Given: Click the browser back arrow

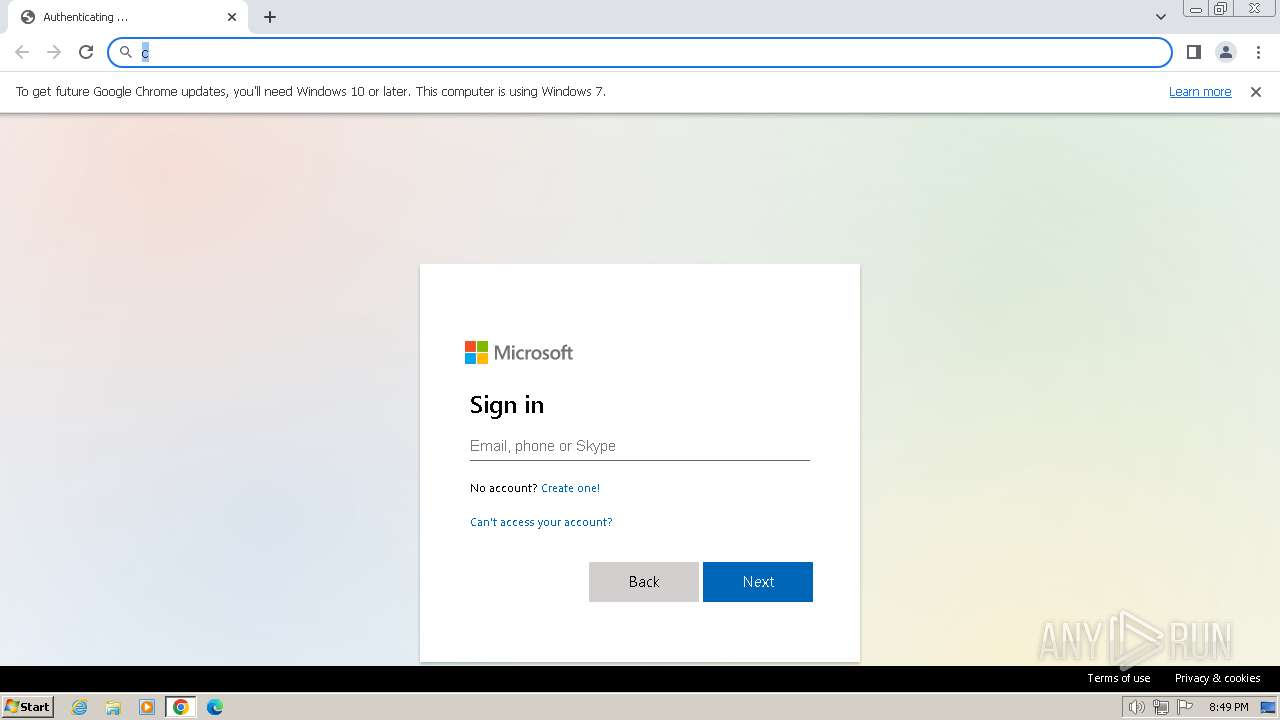Looking at the screenshot, I should coord(22,52).
